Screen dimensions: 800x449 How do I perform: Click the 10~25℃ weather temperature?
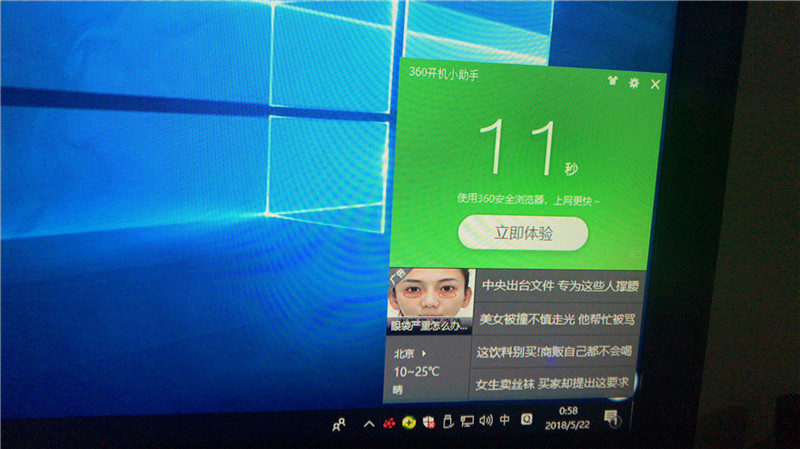(416, 372)
